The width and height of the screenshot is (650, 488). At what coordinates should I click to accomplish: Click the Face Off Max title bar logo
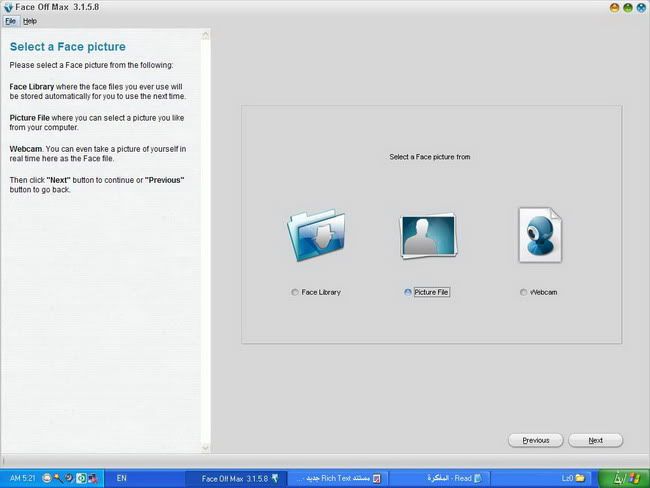8,7
